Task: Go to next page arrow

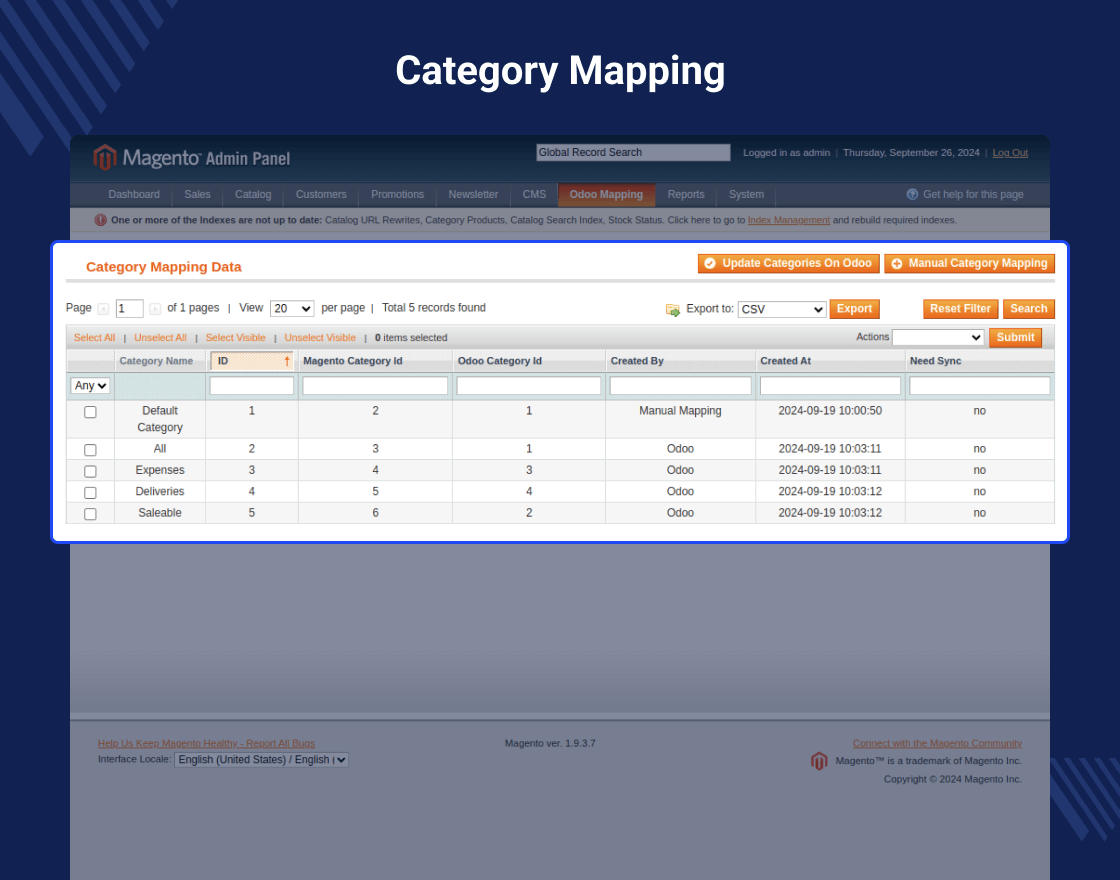Action: click(x=155, y=309)
